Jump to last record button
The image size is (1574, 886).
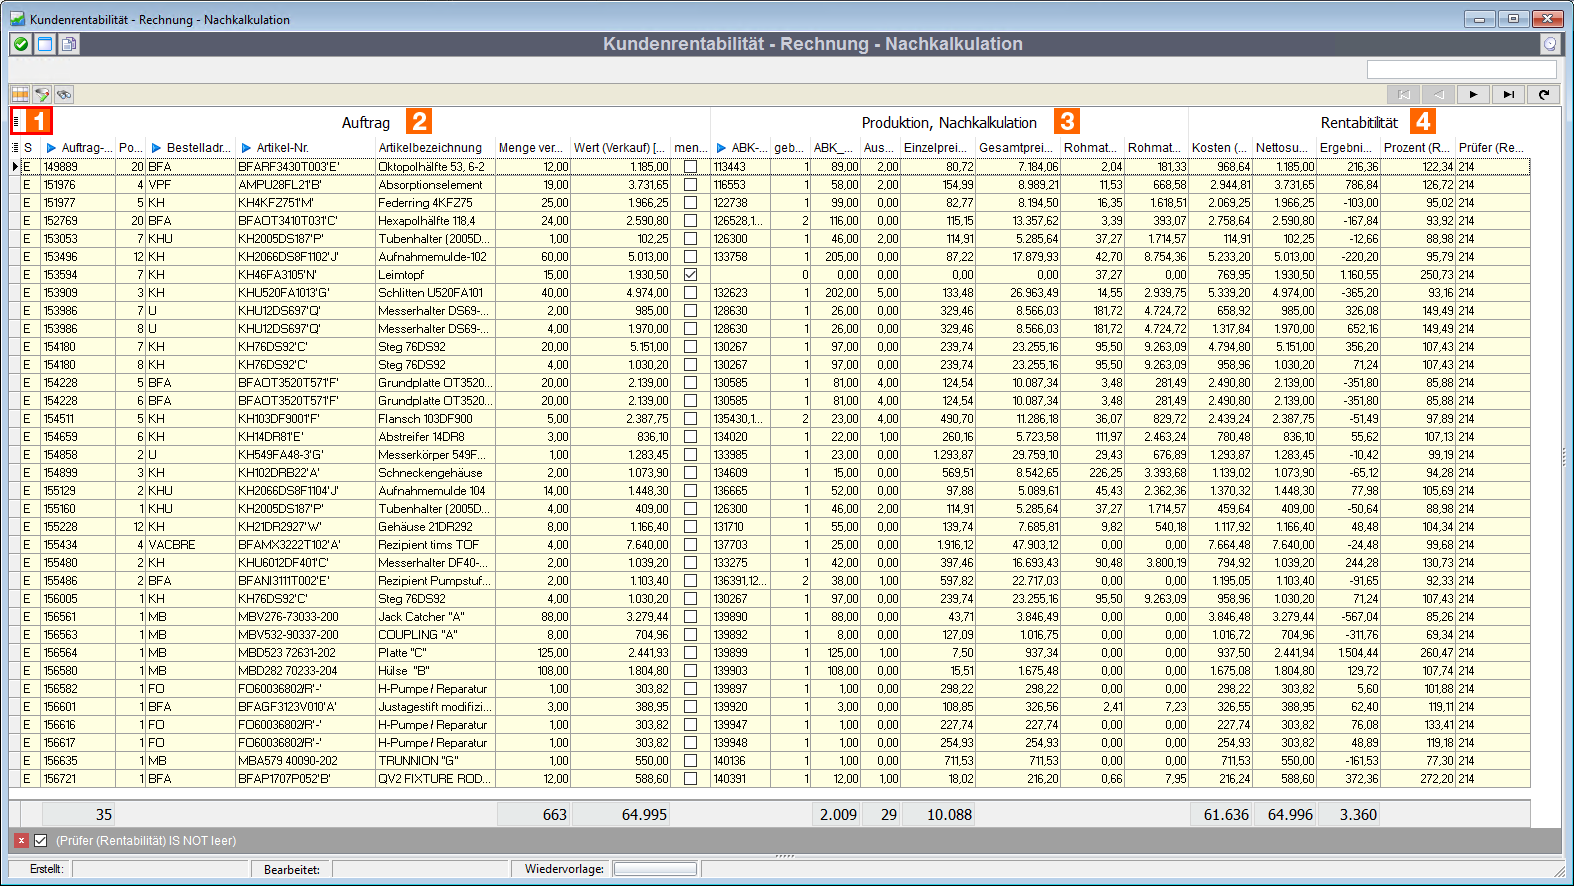click(x=1509, y=94)
